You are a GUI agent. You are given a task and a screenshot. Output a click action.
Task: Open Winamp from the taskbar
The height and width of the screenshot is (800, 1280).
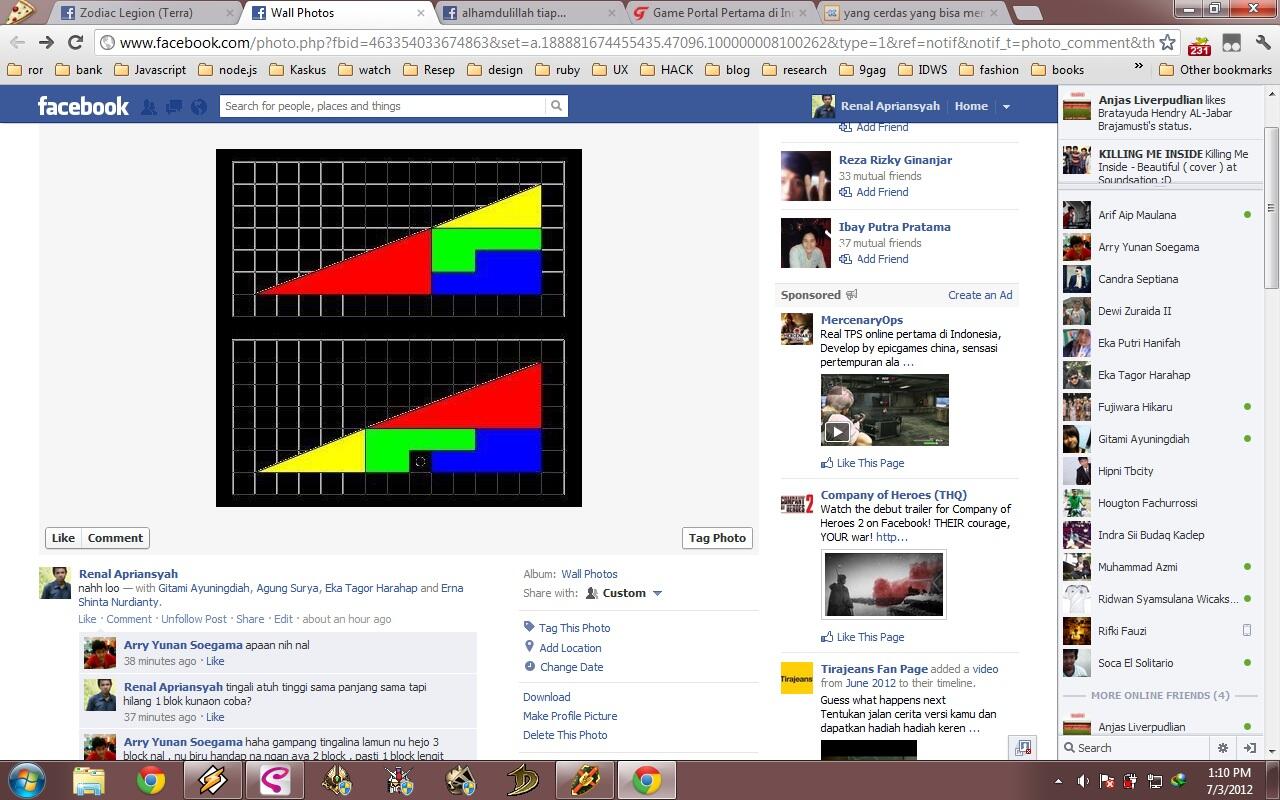tap(213, 780)
